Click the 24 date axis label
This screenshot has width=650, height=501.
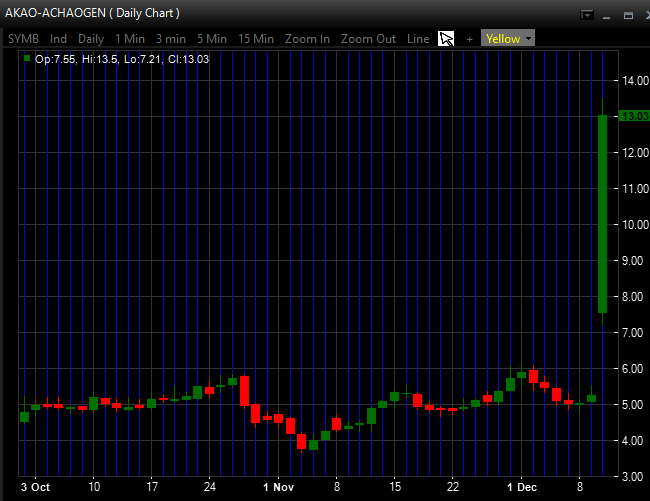210,487
